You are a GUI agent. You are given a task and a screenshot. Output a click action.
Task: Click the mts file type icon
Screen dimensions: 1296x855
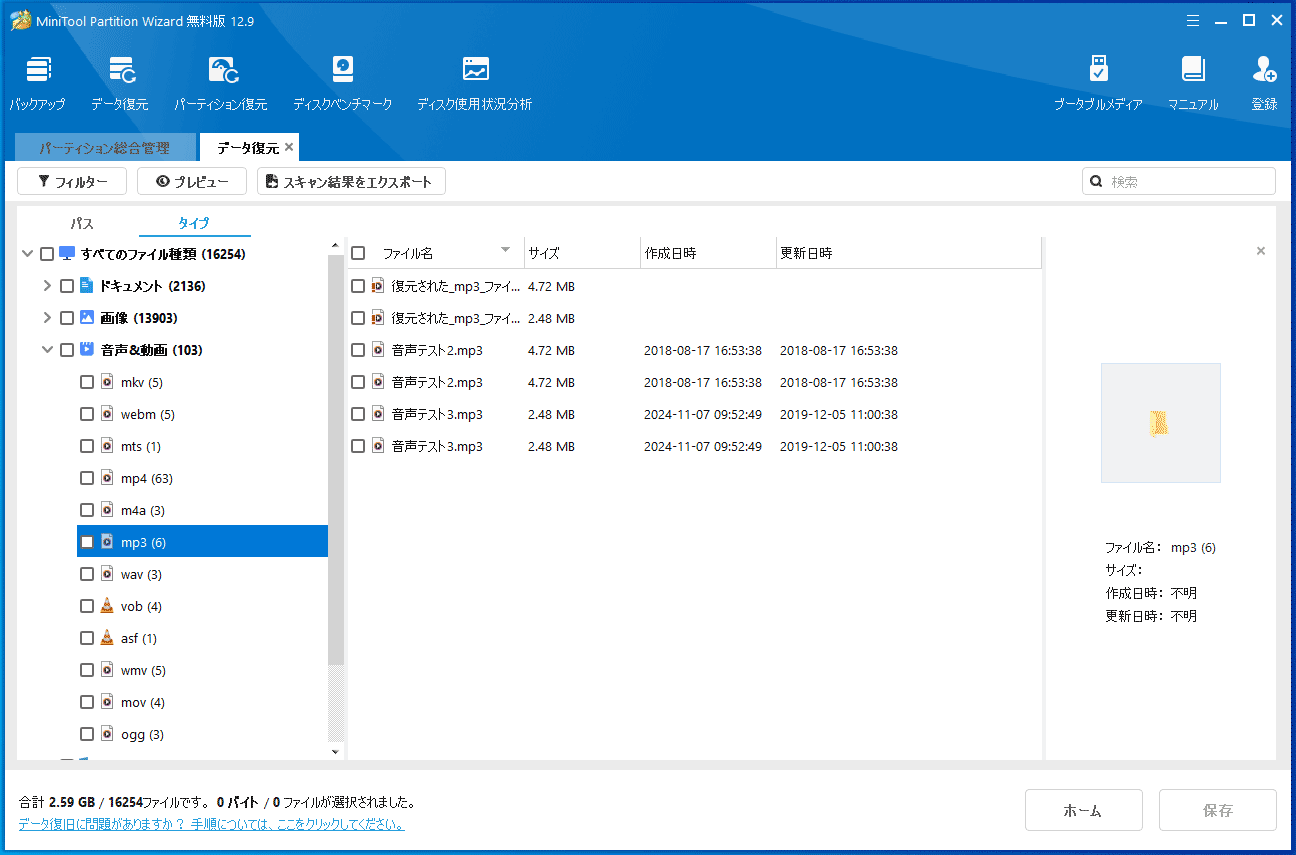coord(108,446)
